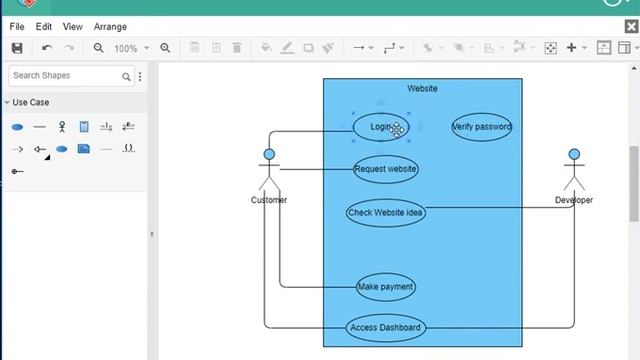Viewport: 640px width, 360px height.
Task: Toggle the Shadow rectangle button
Action: point(309,48)
